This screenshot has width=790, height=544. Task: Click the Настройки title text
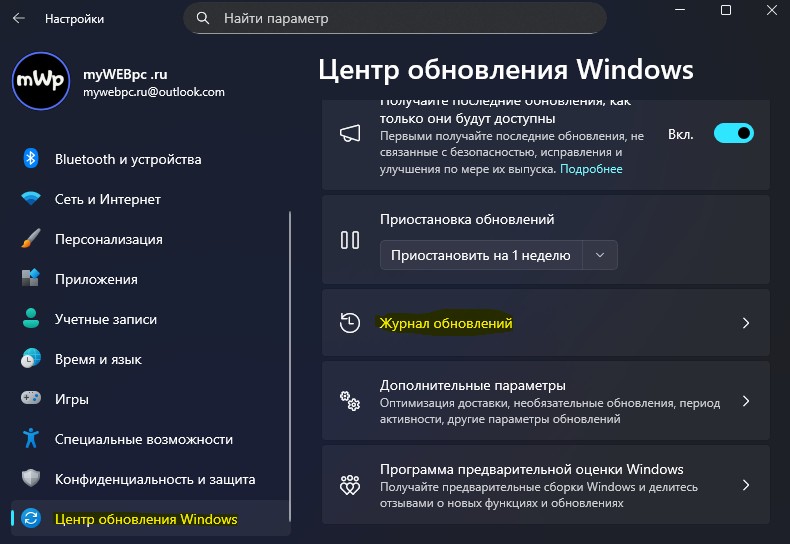point(75,19)
